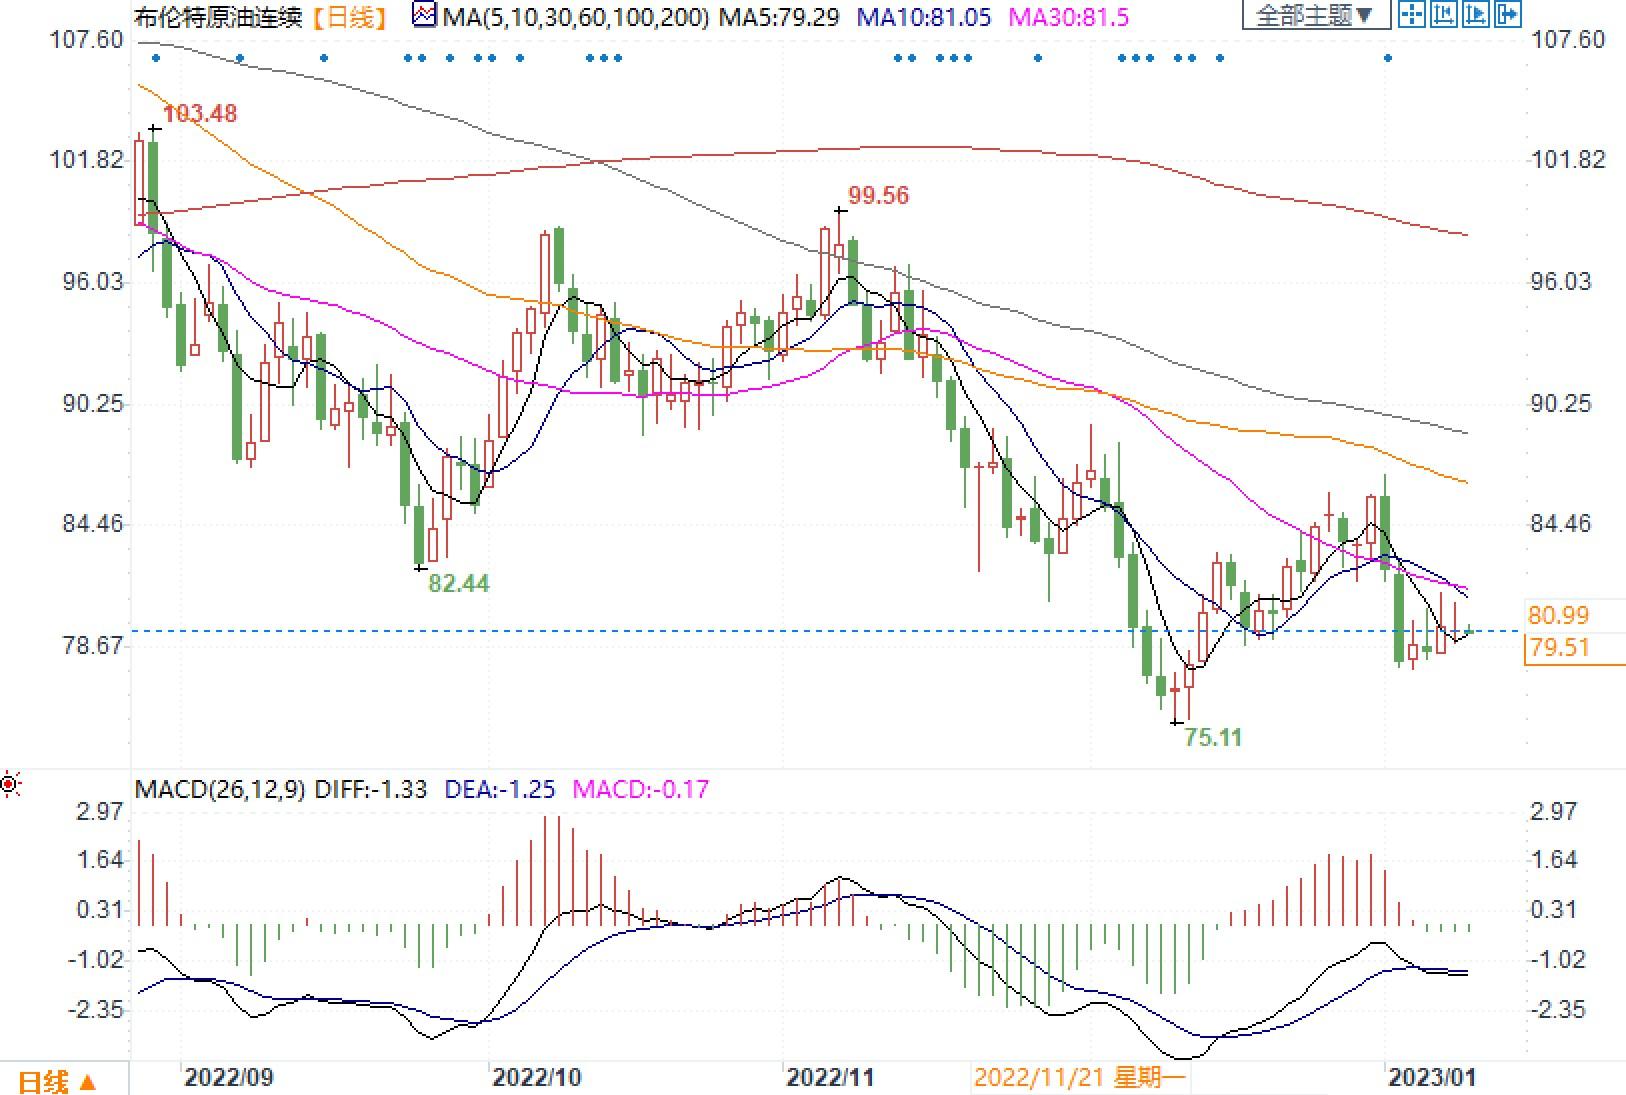Click the 99.56 peak price label
Screen dimensions: 1626x1095
[x=878, y=196]
